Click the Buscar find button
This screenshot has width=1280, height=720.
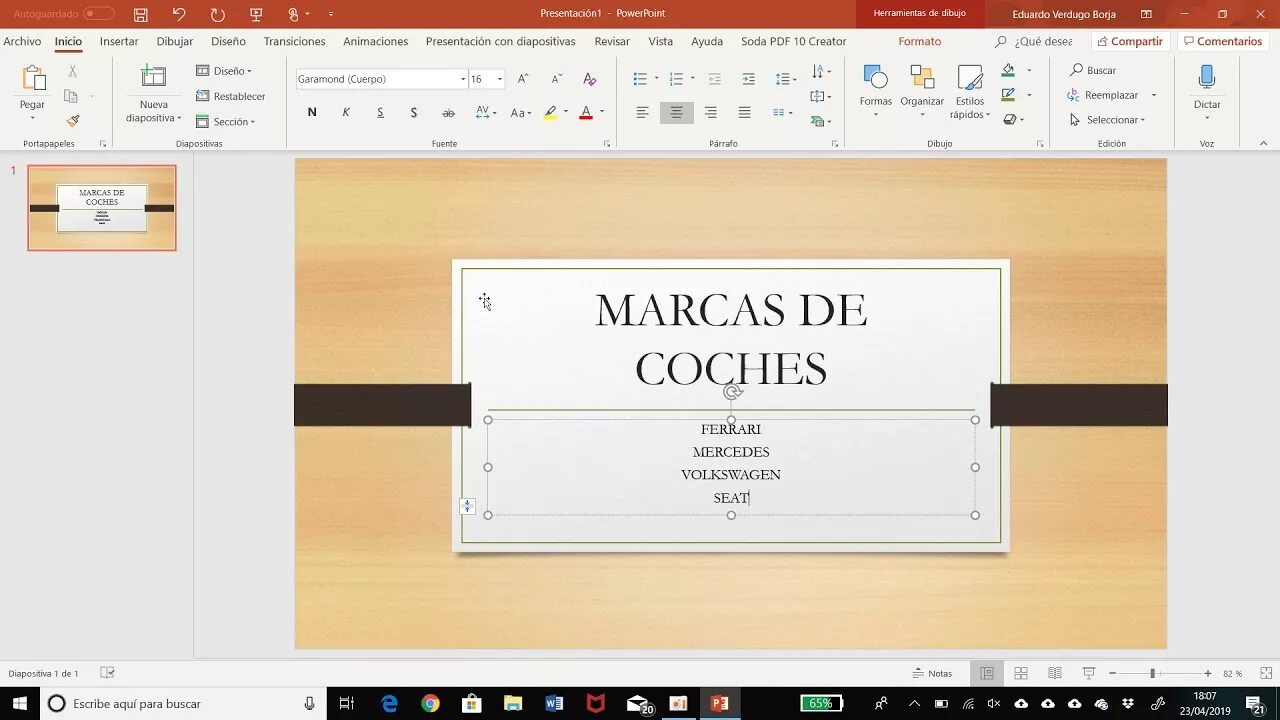[1093, 70]
